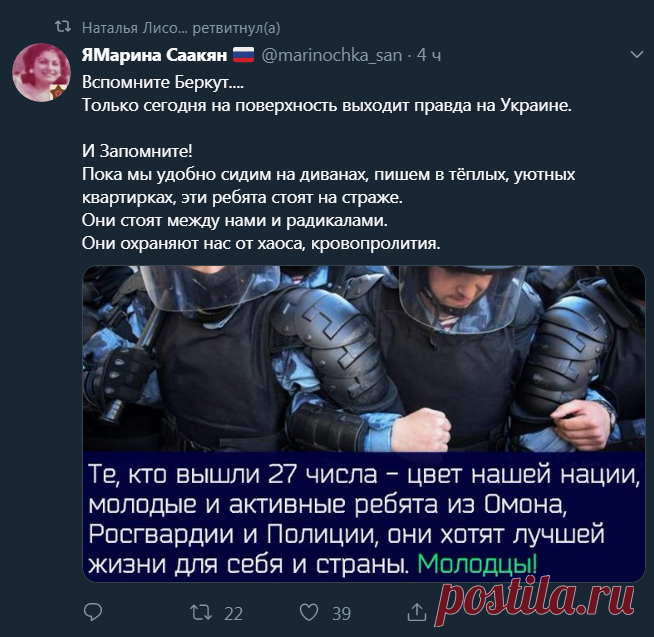This screenshot has height=637, width=654.
Task: Click the Вспомните Беркут.... text line
Action: (163, 82)
